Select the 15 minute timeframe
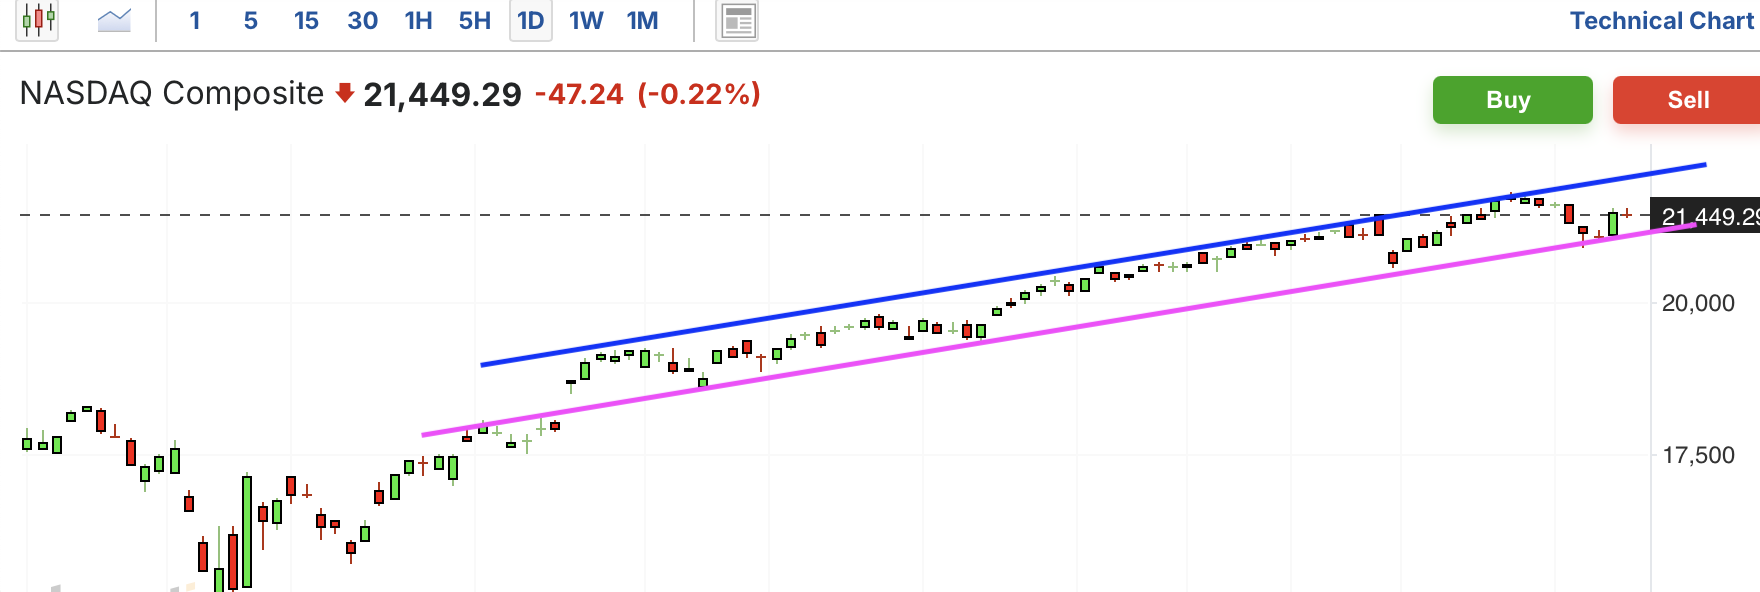 click(x=306, y=21)
